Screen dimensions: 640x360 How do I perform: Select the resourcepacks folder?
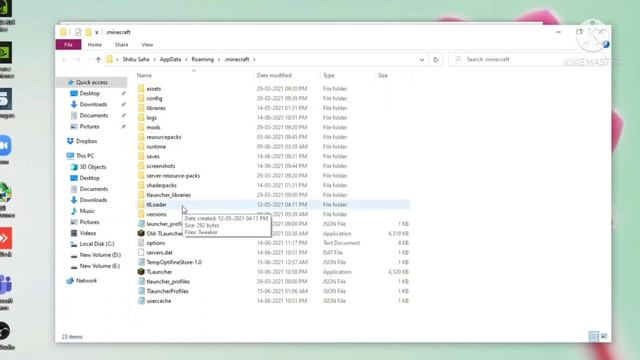pyautogui.click(x=164, y=137)
